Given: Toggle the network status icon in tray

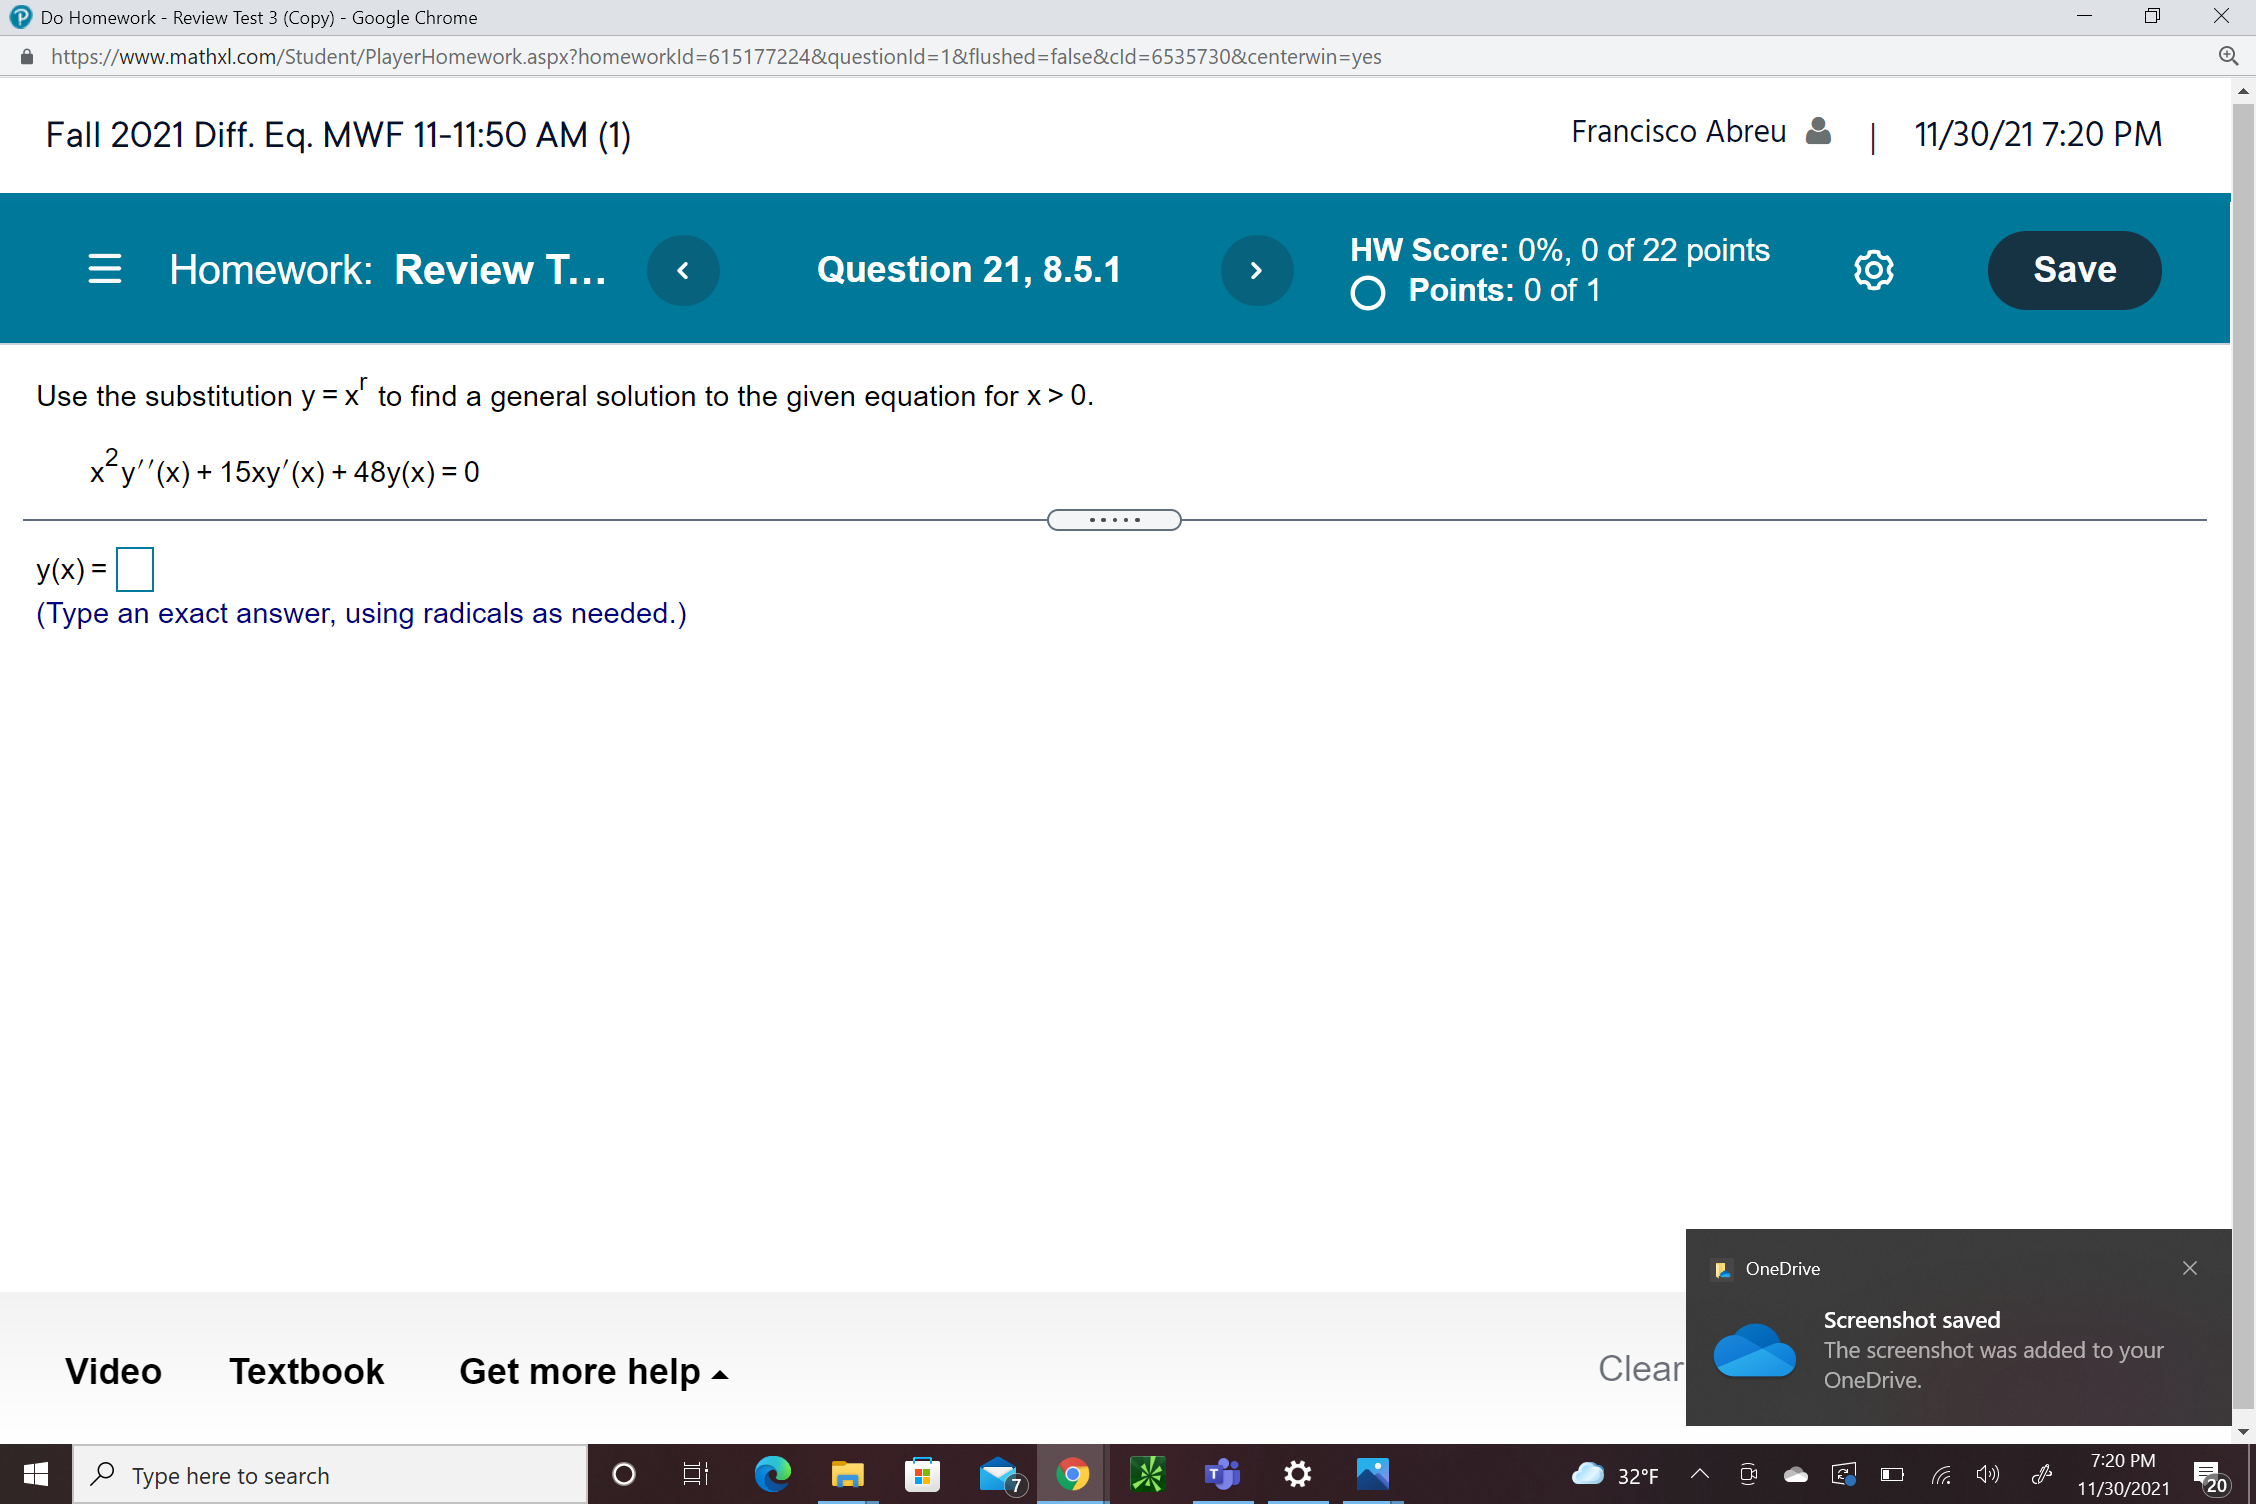Looking at the screenshot, I should click(x=1941, y=1474).
